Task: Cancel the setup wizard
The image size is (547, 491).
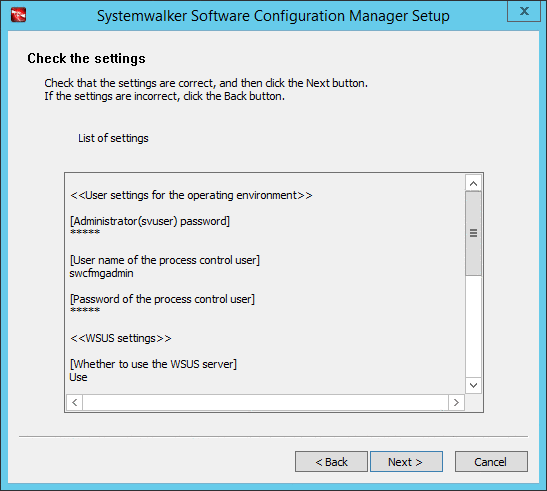Action: [491, 461]
